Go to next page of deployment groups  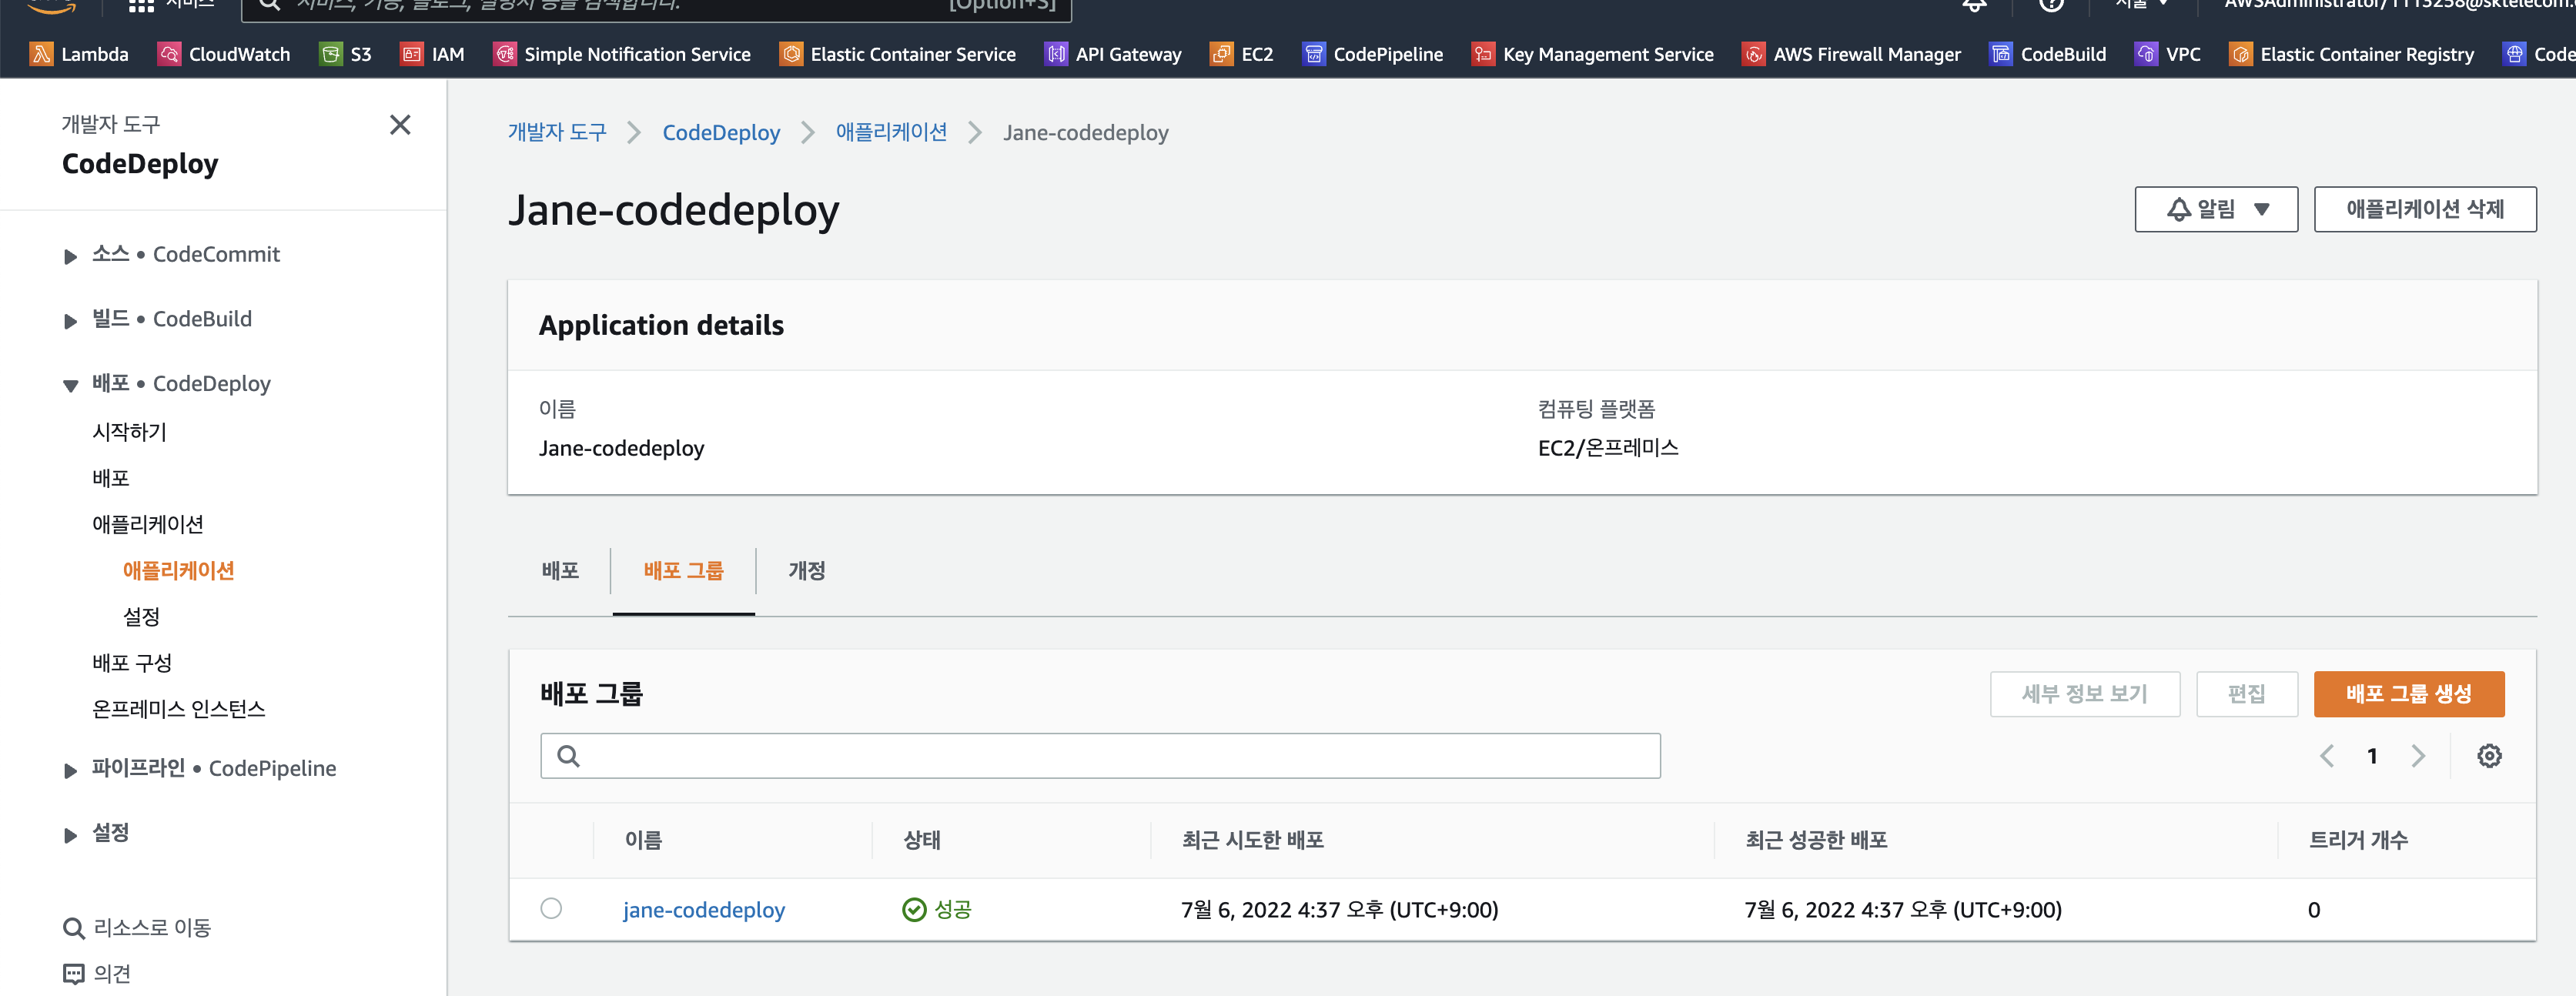pos(2418,756)
